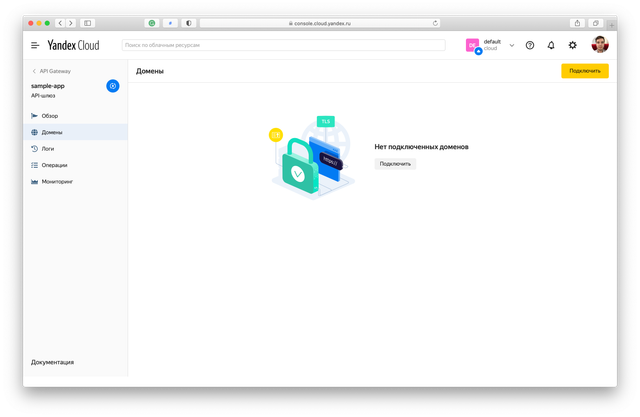Expand the default cloud selector dropdown
This screenshot has height=417, width=640.
(x=512, y=45)
